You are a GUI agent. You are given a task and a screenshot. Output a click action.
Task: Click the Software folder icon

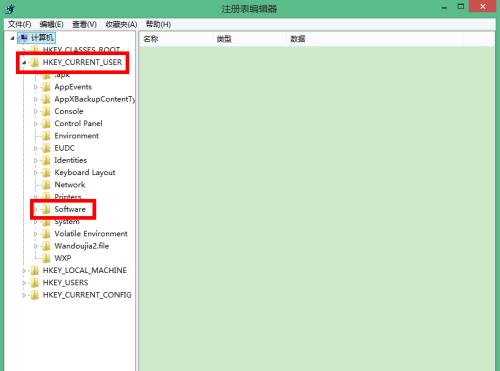(46, 209)
